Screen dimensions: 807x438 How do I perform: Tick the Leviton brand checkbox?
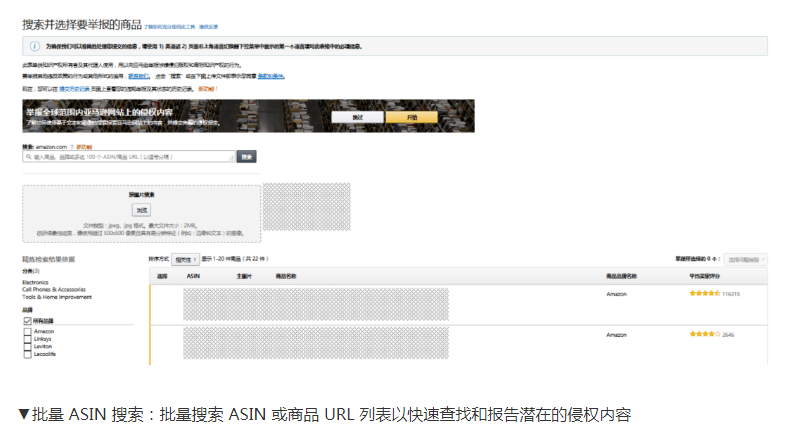[27, 346]
